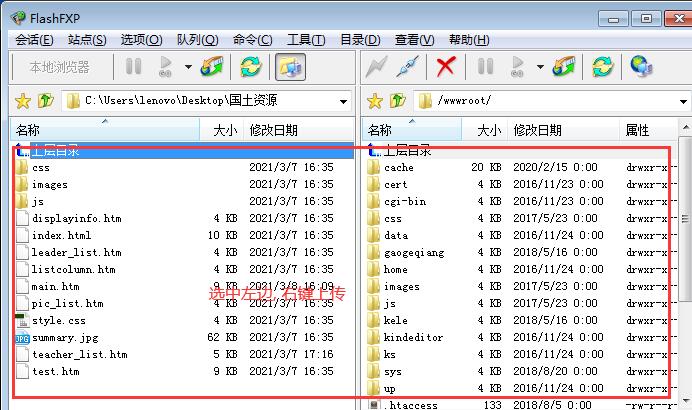Expand the local path dropdown for 国土资源
This screenshot has height=410, width=692.
tap(343, 101)
